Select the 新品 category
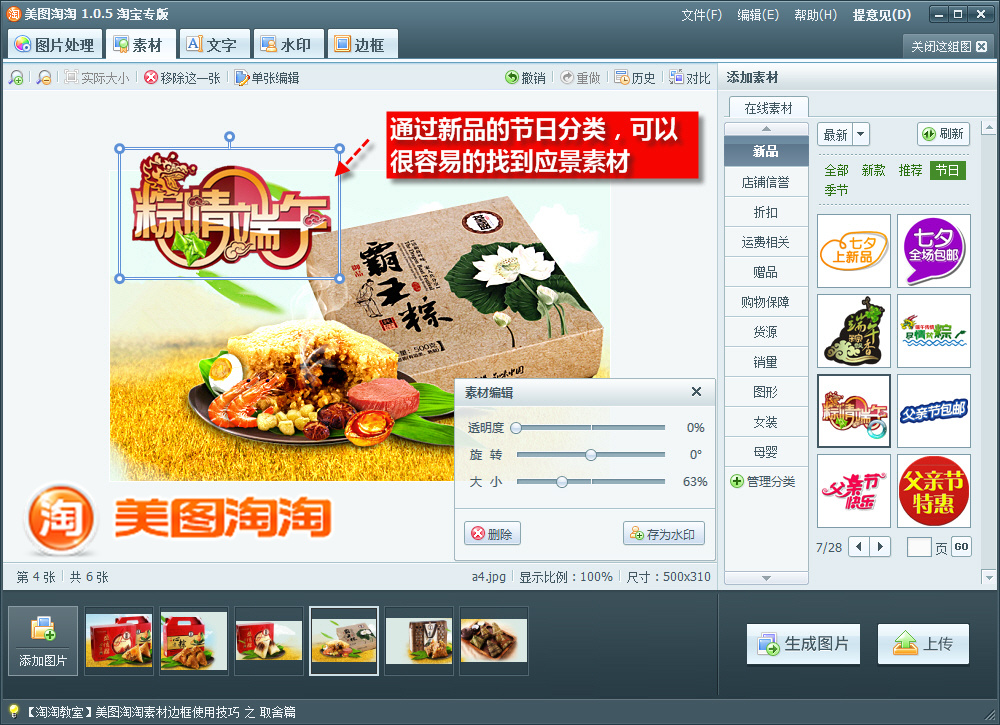This screenshot has height=725, width=1000. [766, 151]
